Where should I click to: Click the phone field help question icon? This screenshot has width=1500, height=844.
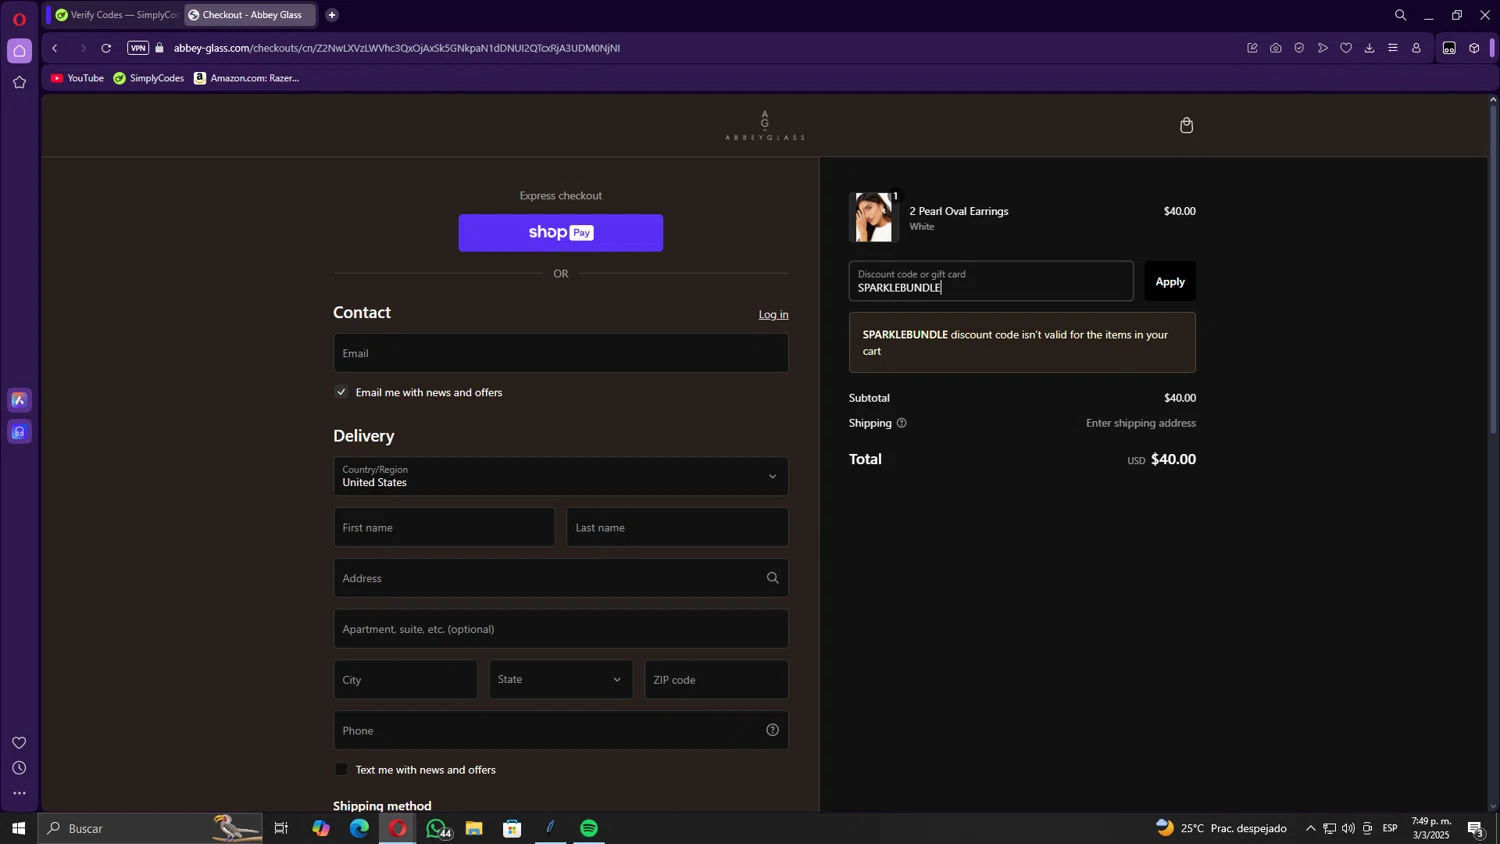point(772,730)
